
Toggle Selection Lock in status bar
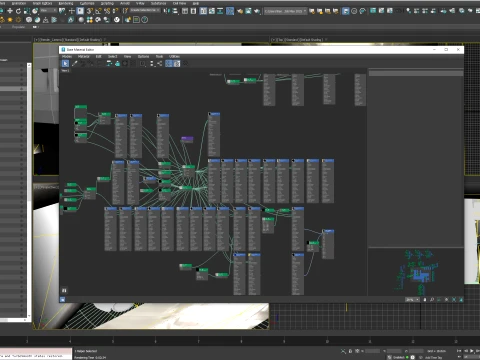click(x=350, y=351)
